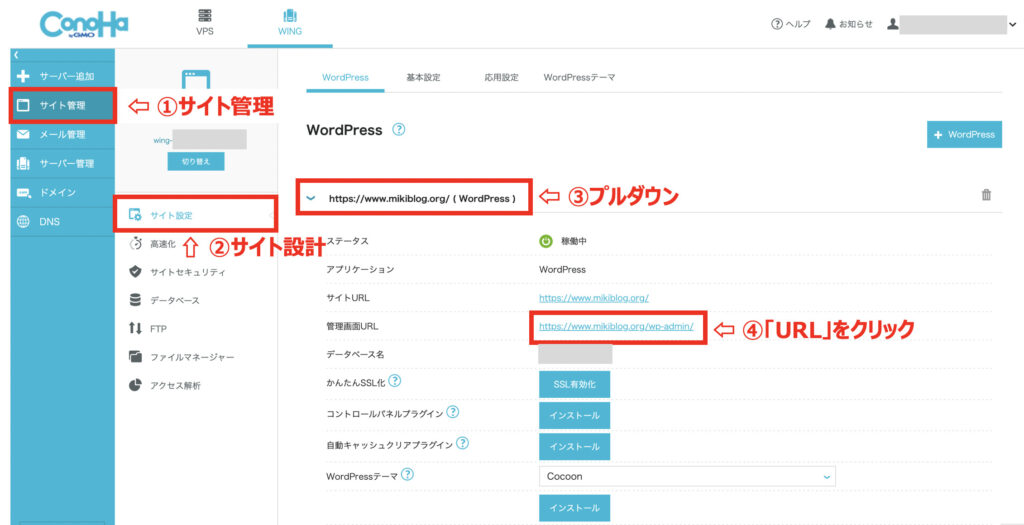The width and height of the screenshot is (1024, 525).
Task: Click インストール for コントロールパネルプラグイン
Action: coord(575,416)
